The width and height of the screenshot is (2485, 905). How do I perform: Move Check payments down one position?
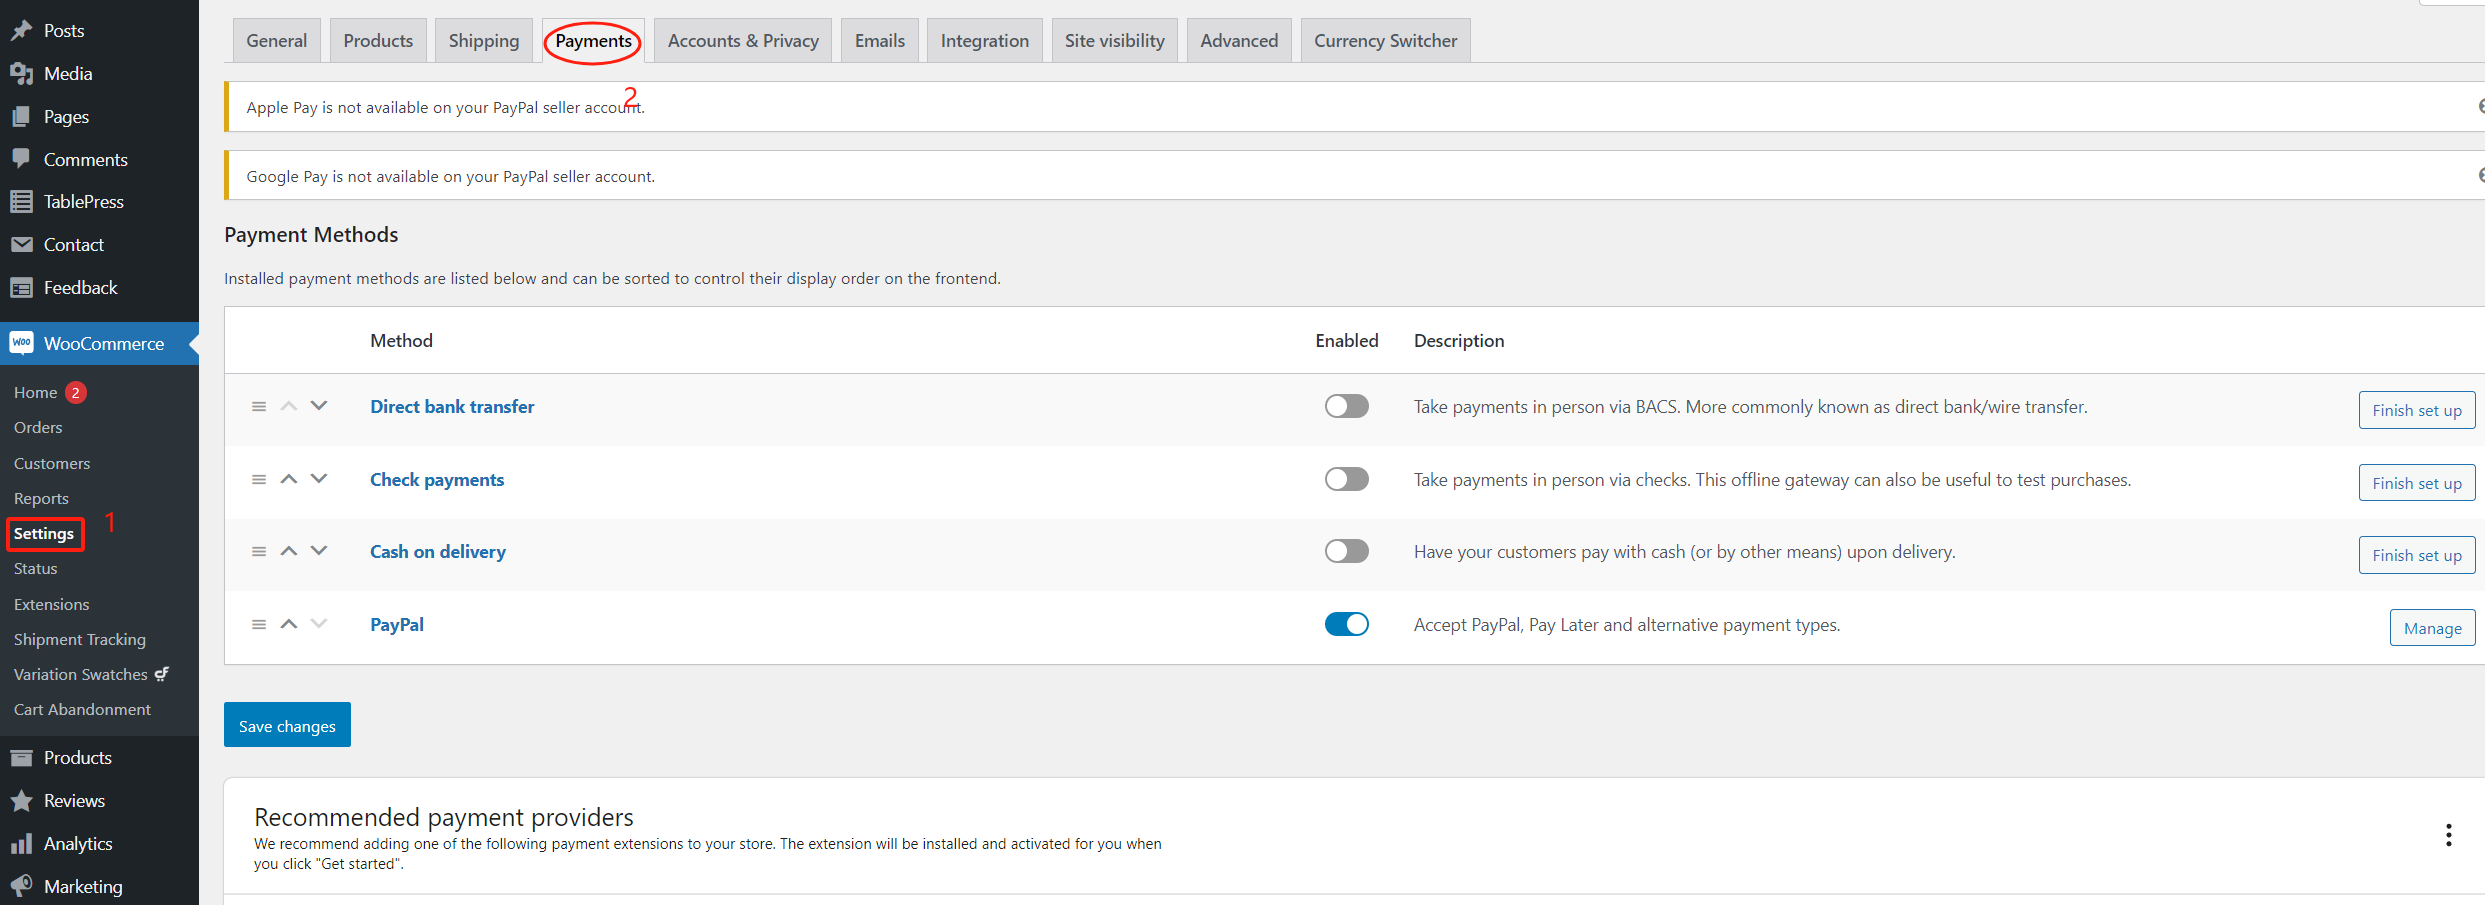319,479
